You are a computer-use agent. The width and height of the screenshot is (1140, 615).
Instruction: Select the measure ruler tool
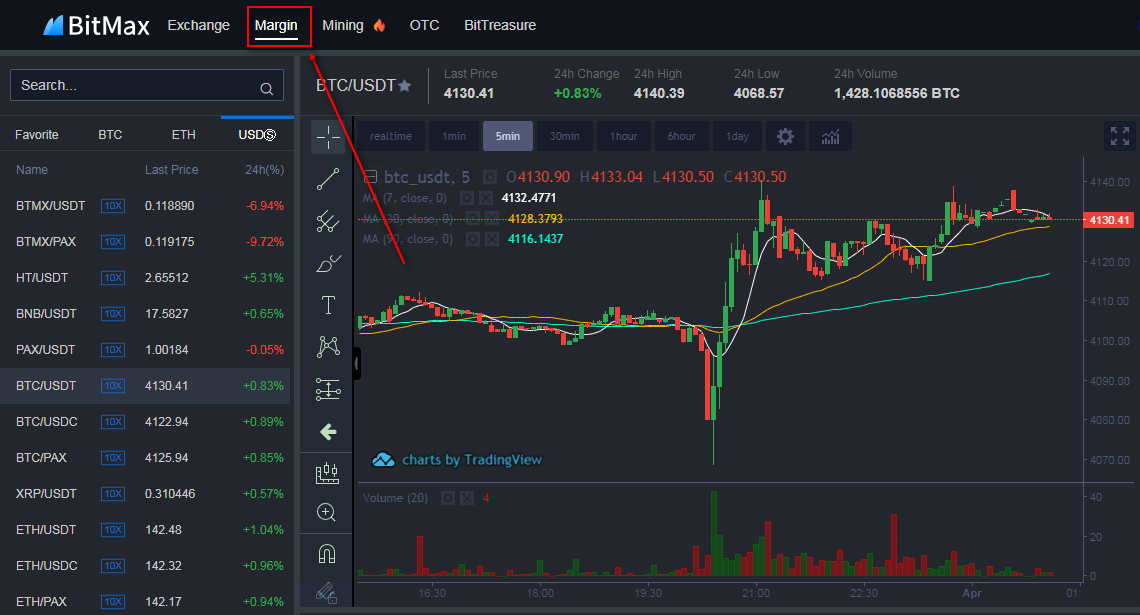click(x=327, y=473)
